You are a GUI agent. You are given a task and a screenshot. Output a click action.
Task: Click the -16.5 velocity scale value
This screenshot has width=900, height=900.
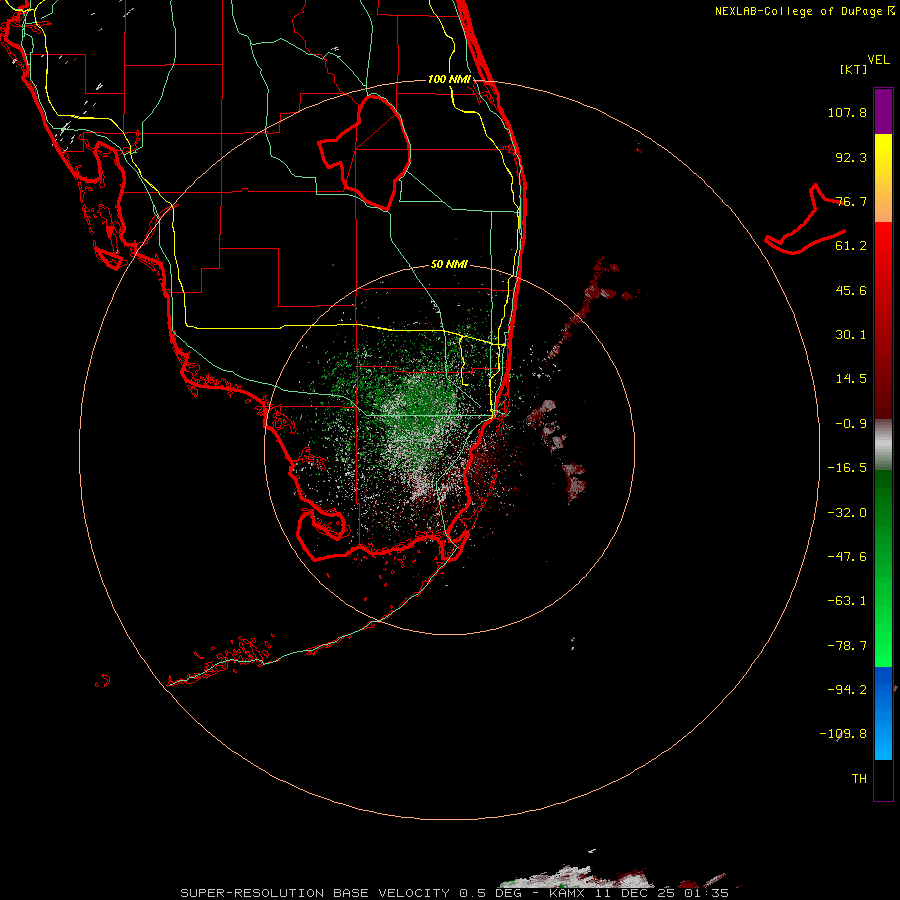[847, 468]
